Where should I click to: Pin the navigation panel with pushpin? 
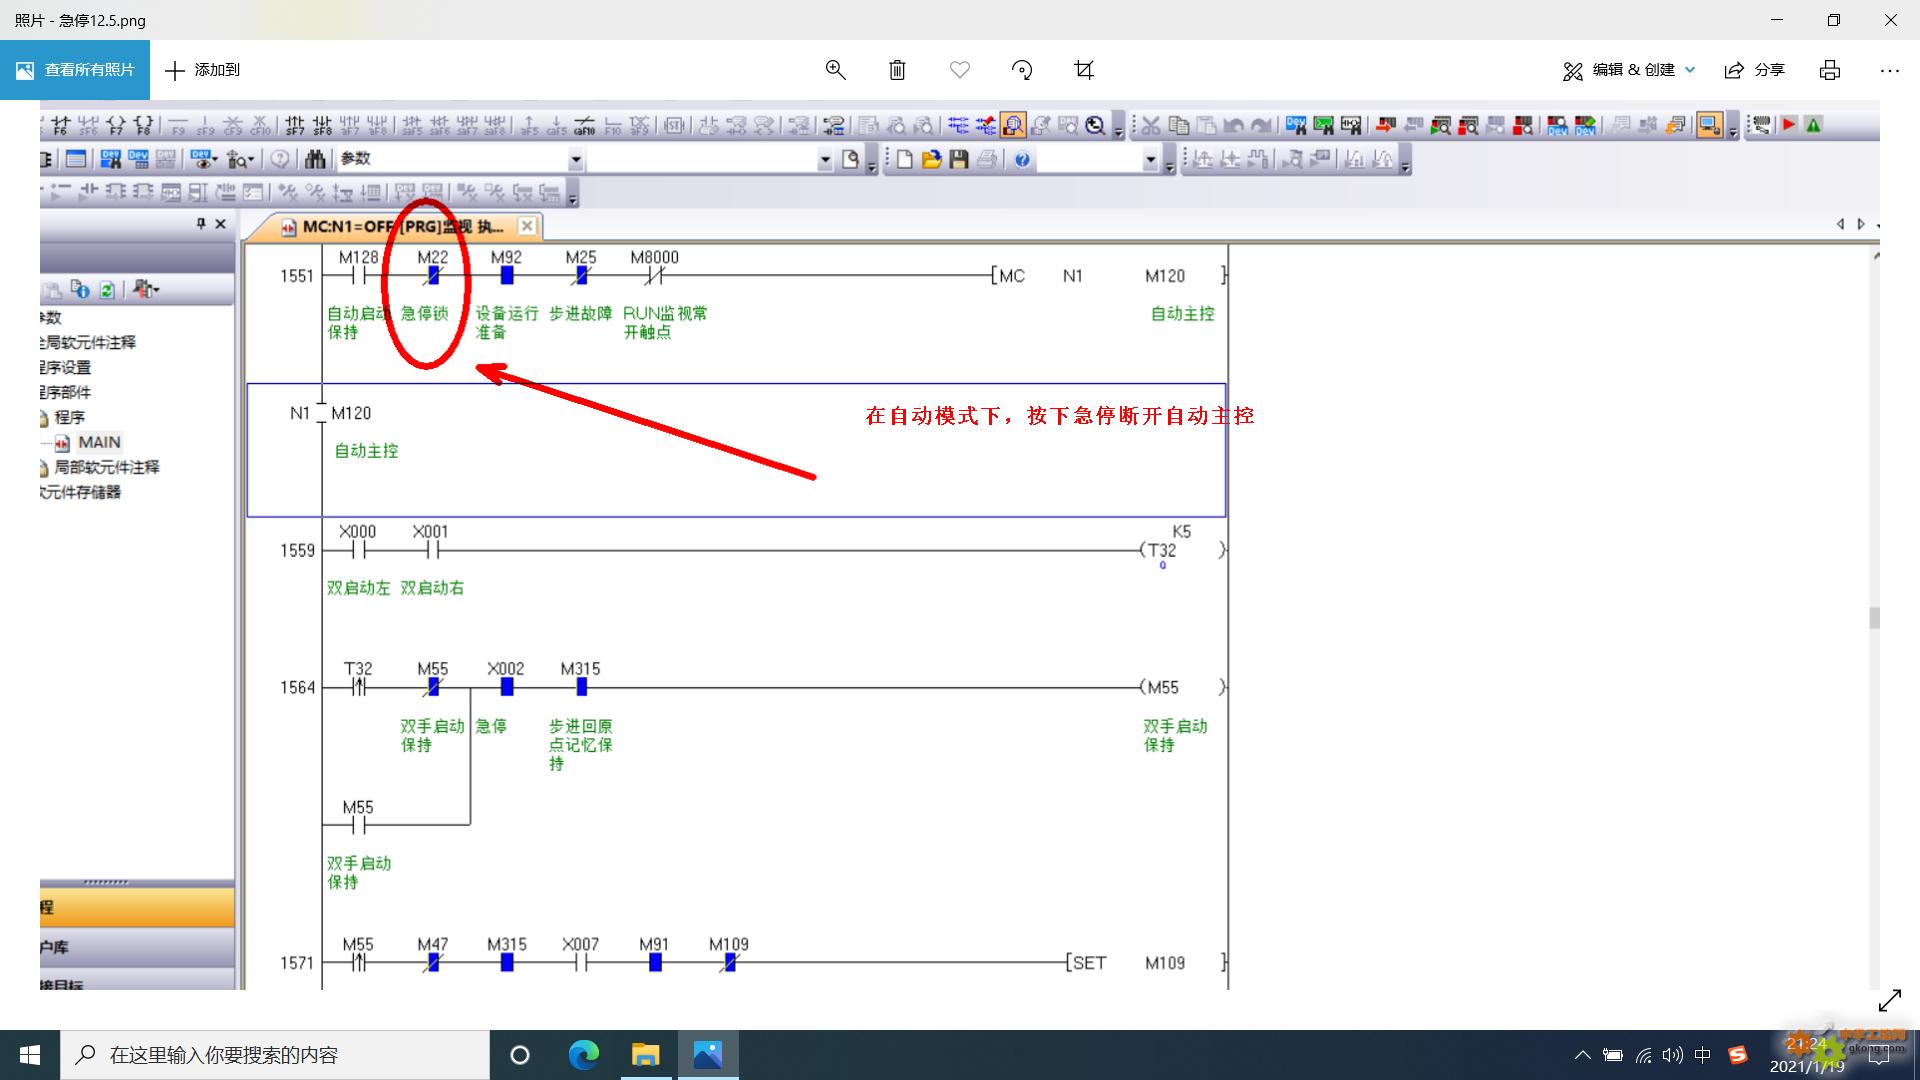[x=201, y=224]
